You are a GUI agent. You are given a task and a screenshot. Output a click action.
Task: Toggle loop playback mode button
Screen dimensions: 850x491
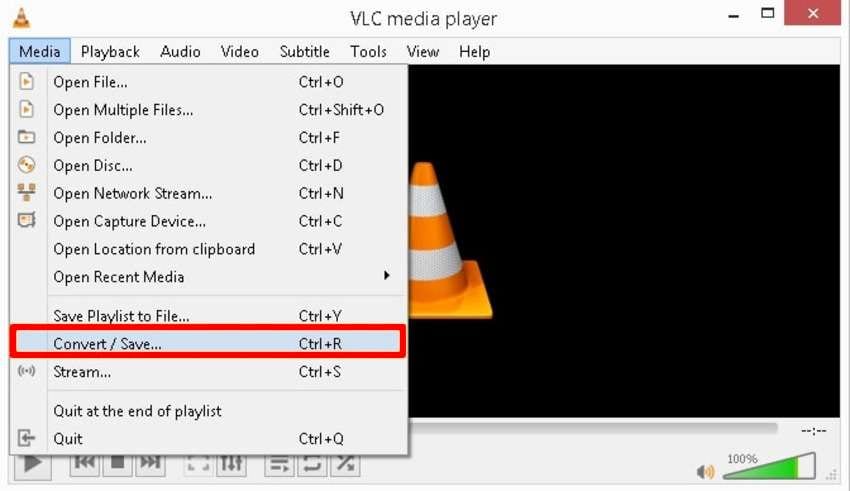point(312,465)
